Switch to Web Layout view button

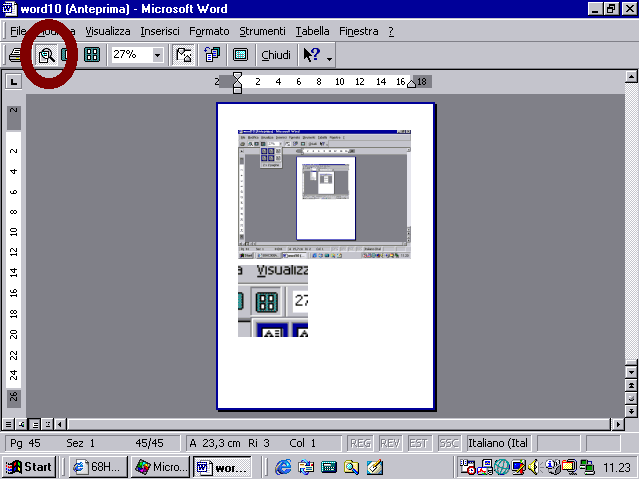[21, 424]
